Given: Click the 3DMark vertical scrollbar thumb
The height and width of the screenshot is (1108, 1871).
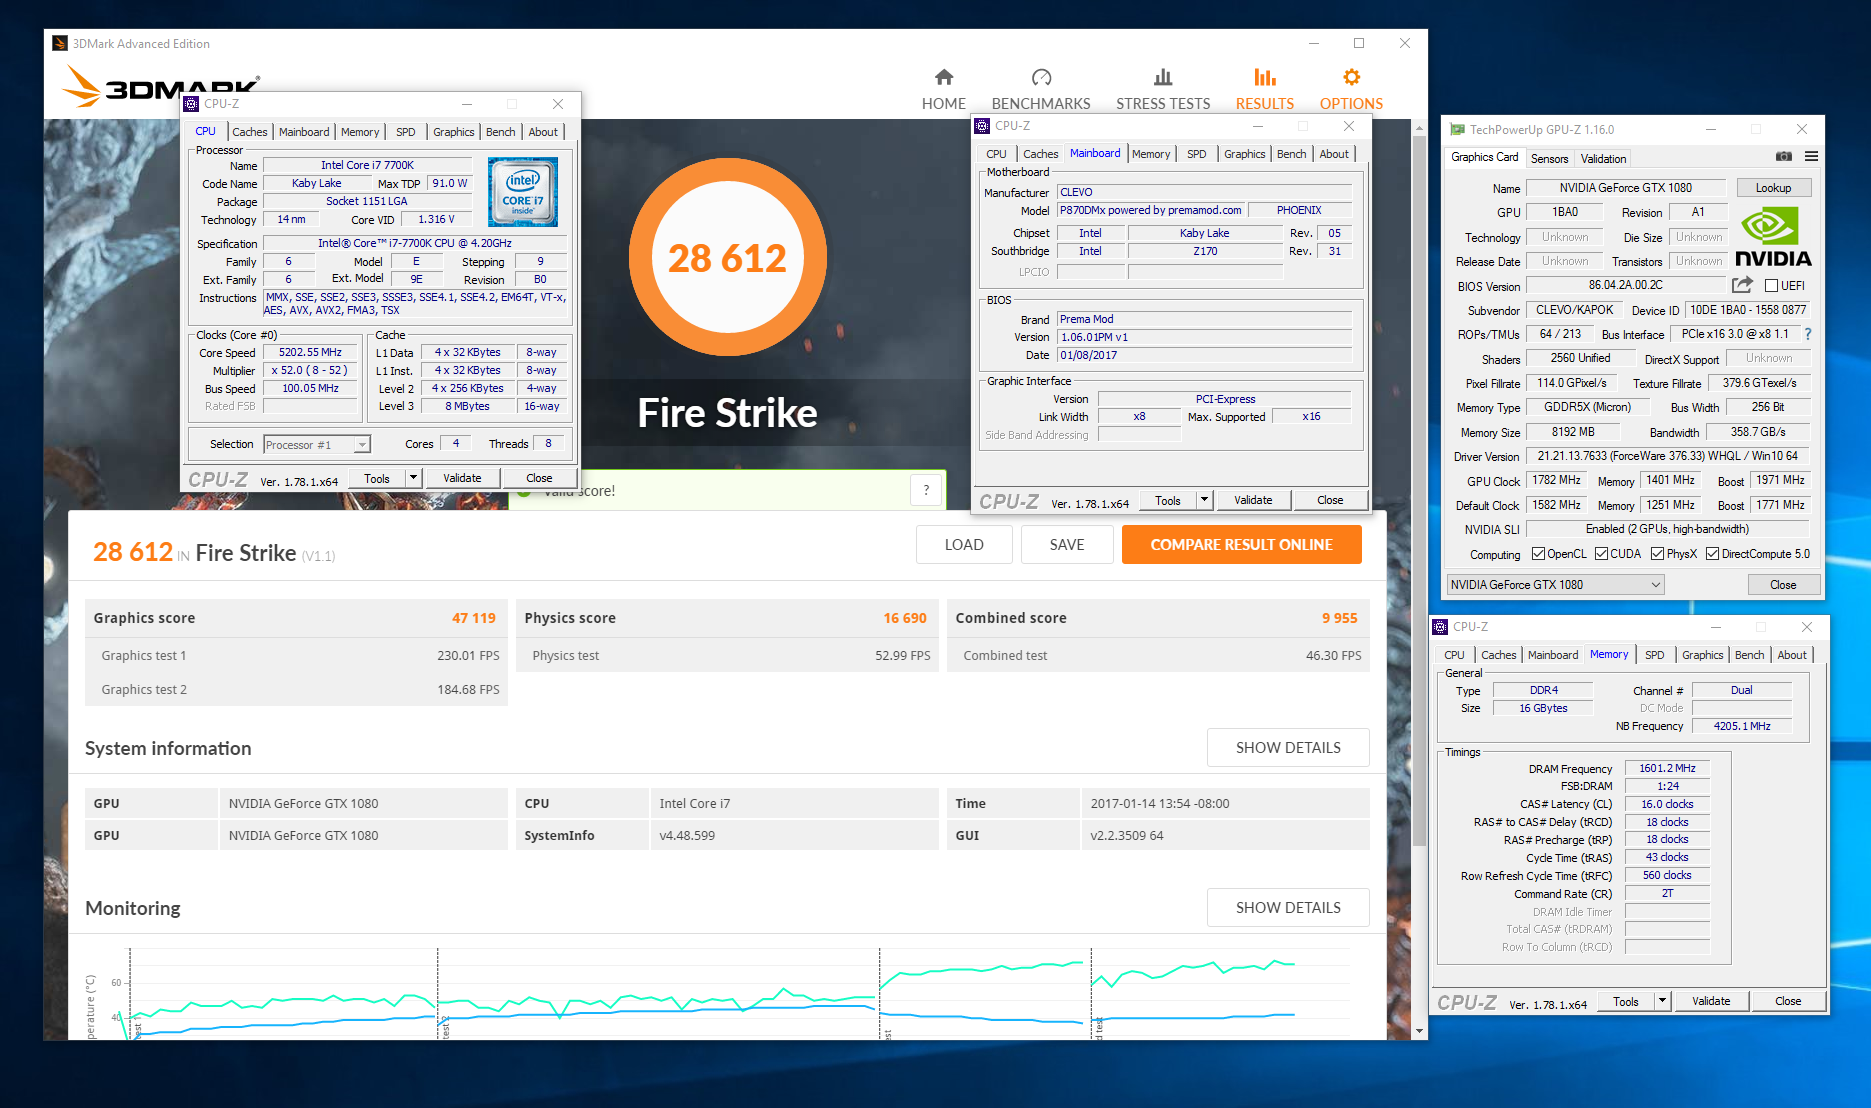Looking at the screenshot, I should tap(1418, 490).
